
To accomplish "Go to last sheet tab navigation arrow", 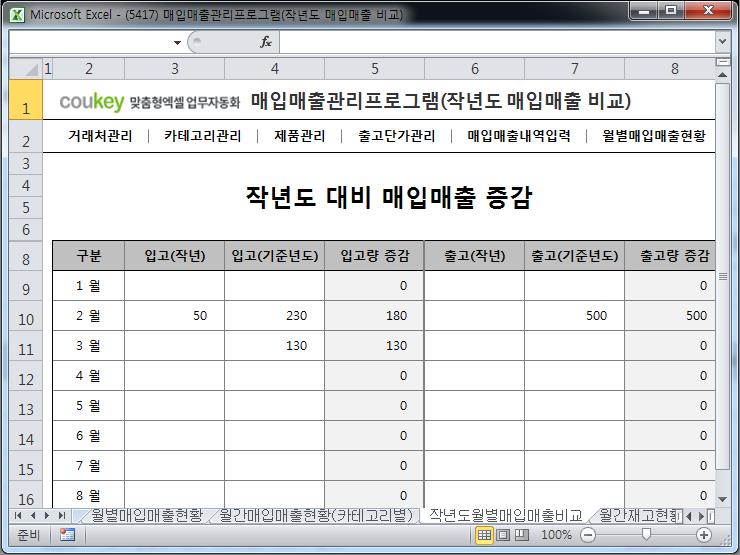I will coord(61,516).
